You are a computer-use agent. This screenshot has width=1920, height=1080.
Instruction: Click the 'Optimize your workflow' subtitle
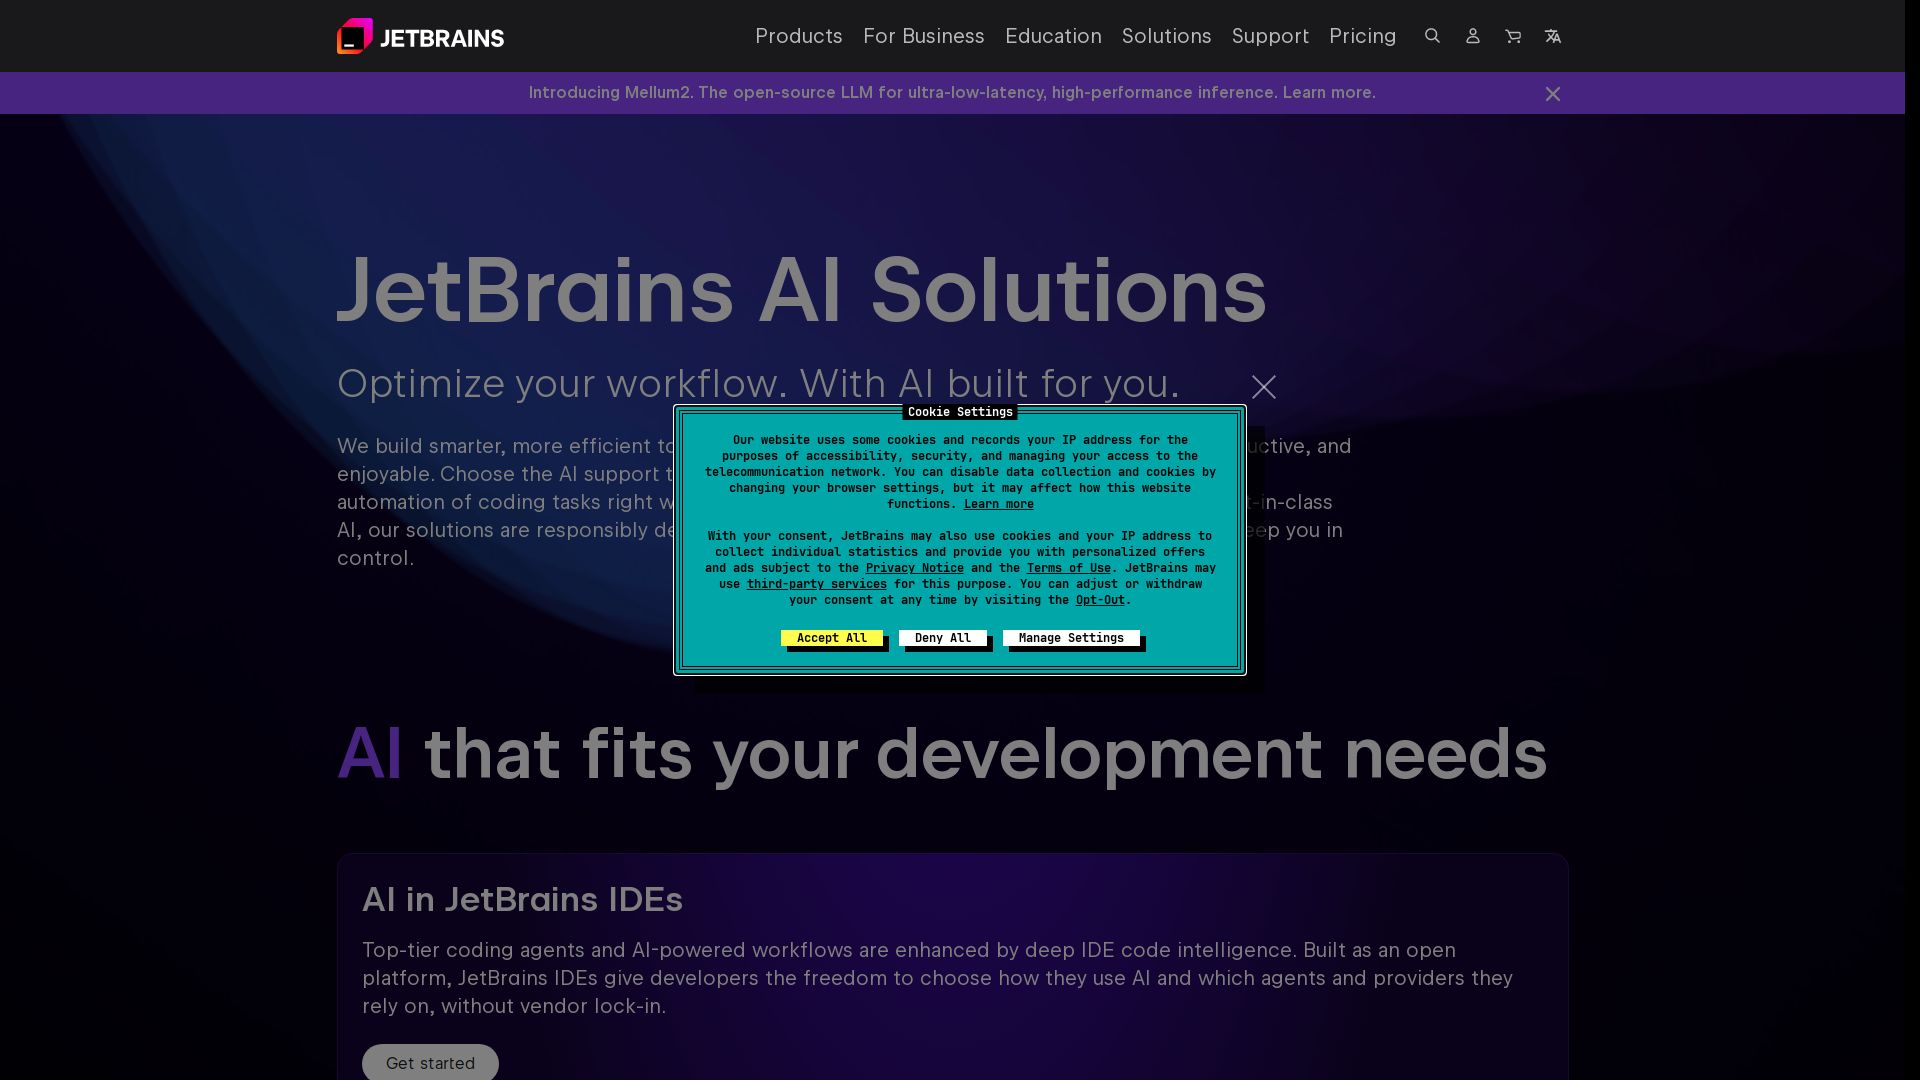pyautogui.click(x=758, y=384)
